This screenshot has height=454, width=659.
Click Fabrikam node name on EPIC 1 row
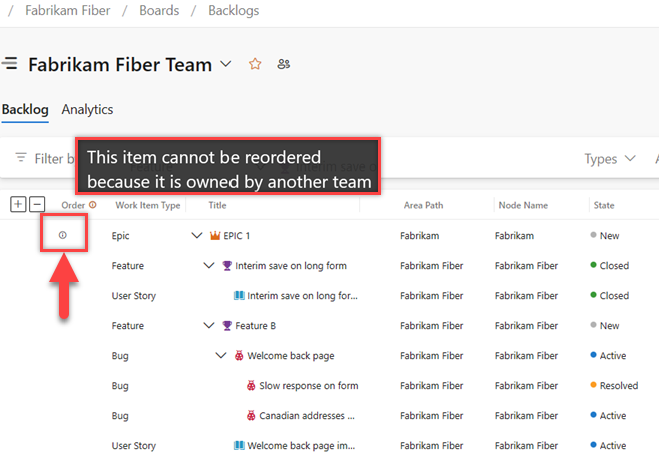click(514, 235)
